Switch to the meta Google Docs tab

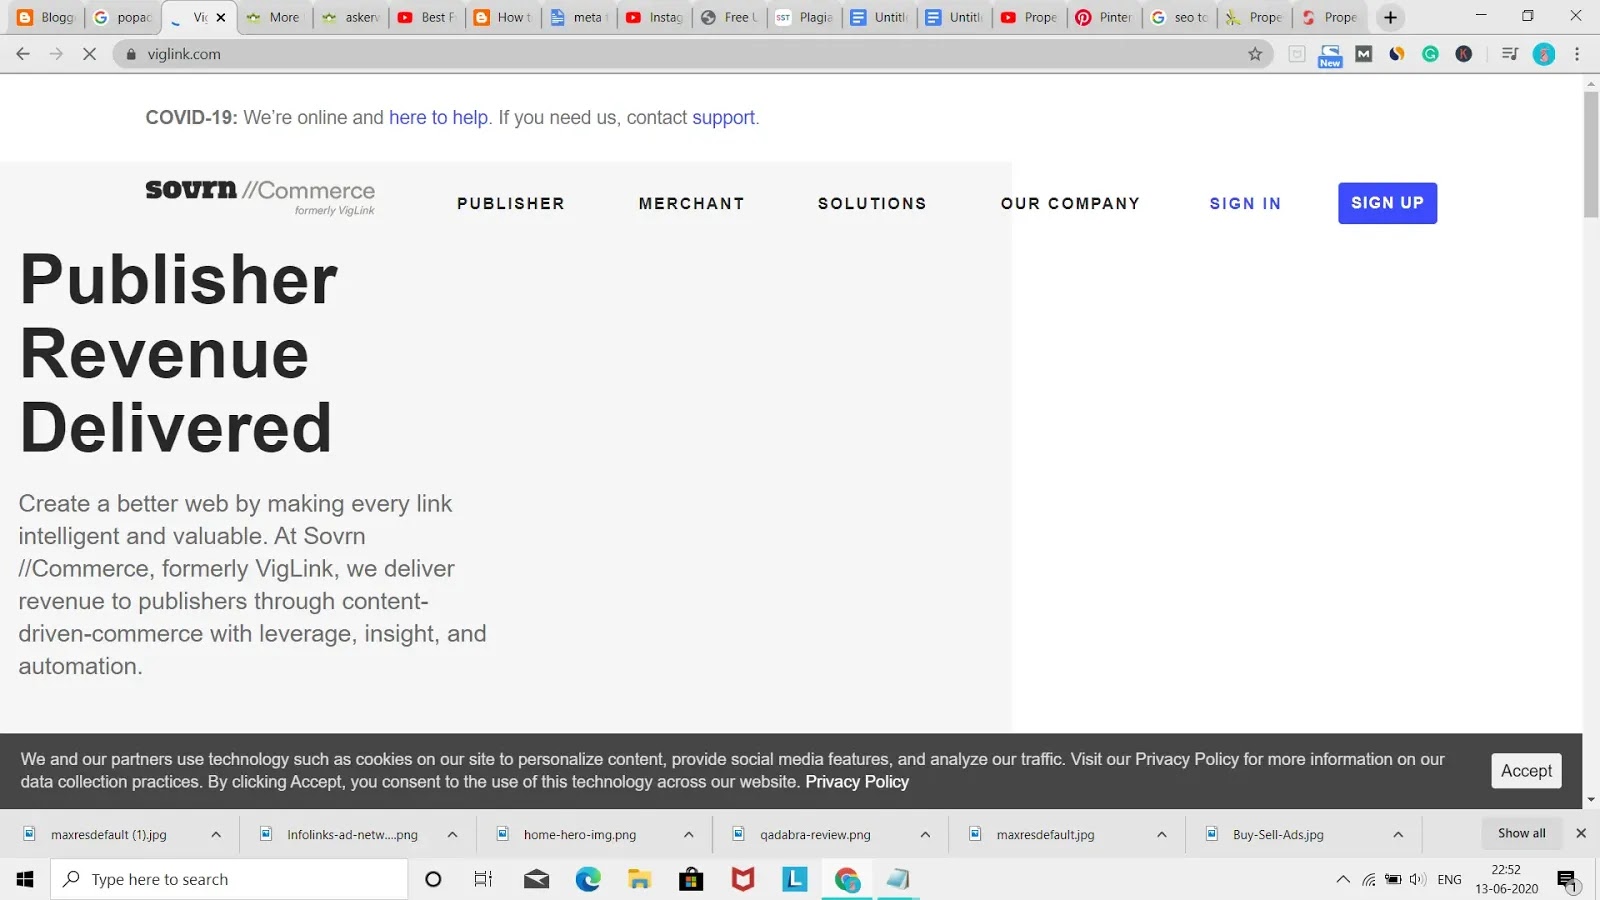point(579,17)
